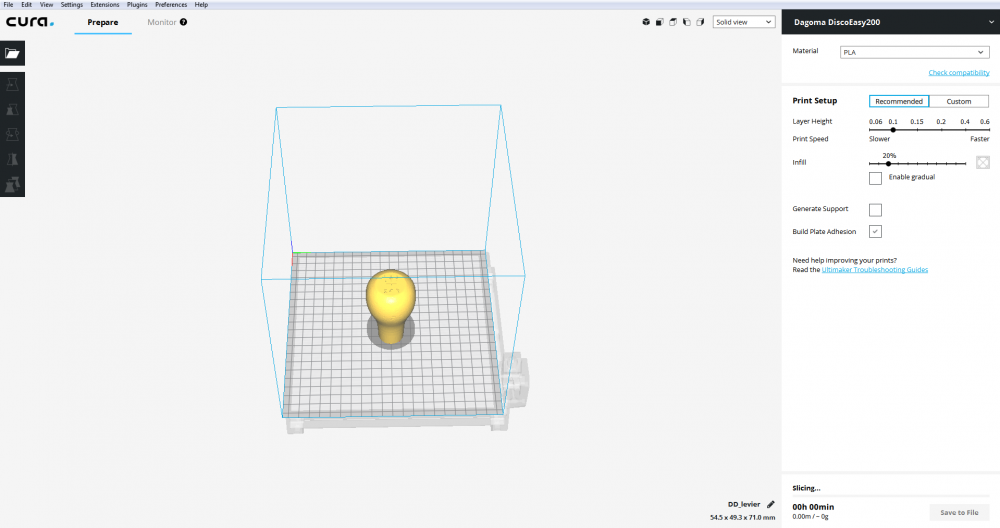This screenshot has height=528, width=1000.
Task: Select the Per Model Settings tool
Action: coord(12,184)
